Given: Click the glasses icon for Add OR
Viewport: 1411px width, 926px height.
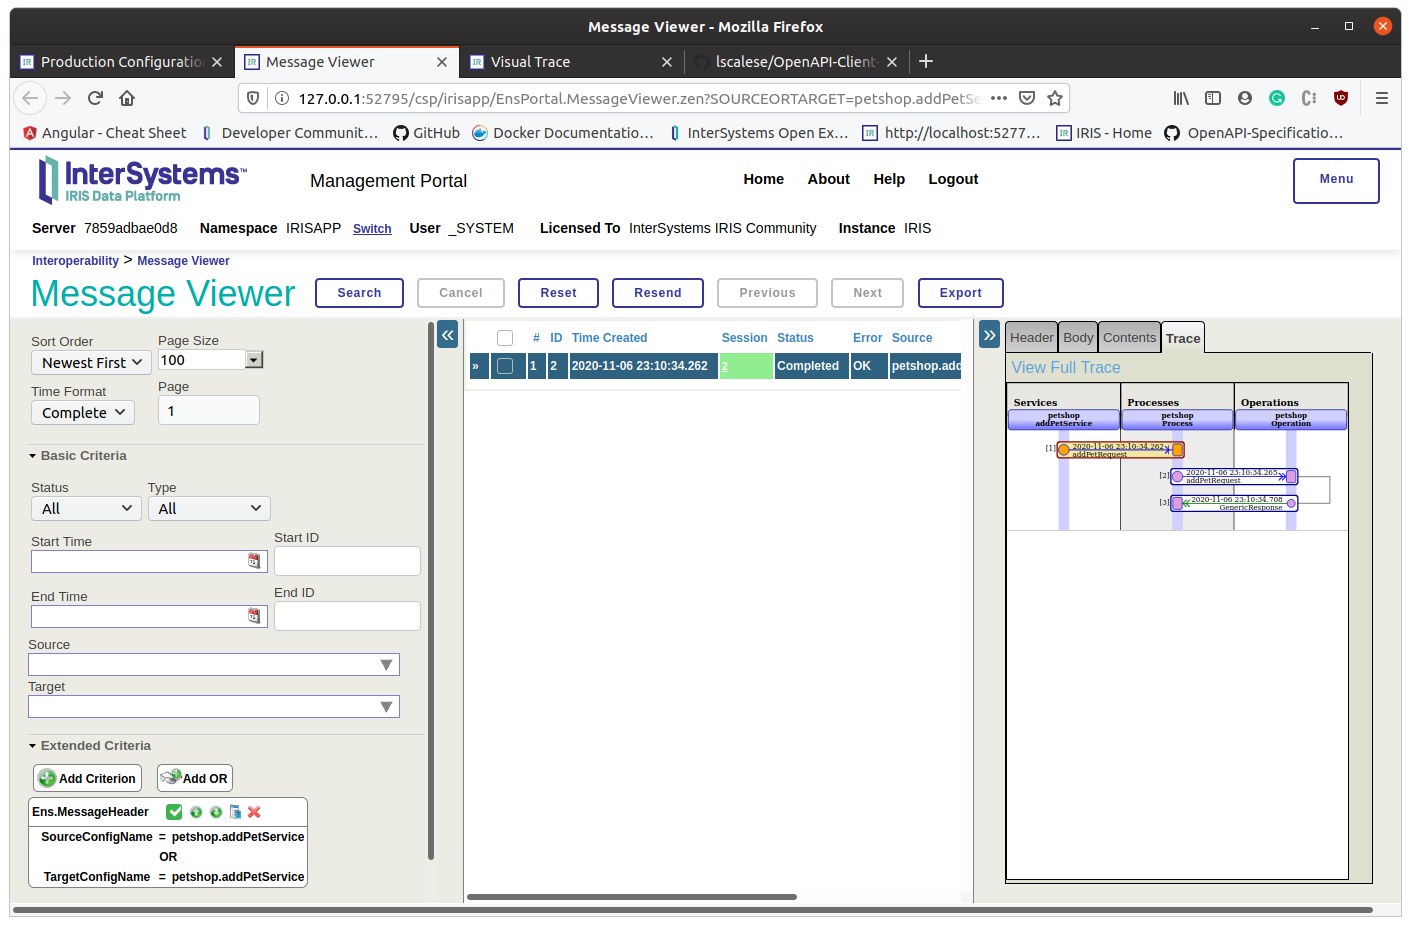Looking at the screenshot, I should pyautogui.click(x=170, y=777).
